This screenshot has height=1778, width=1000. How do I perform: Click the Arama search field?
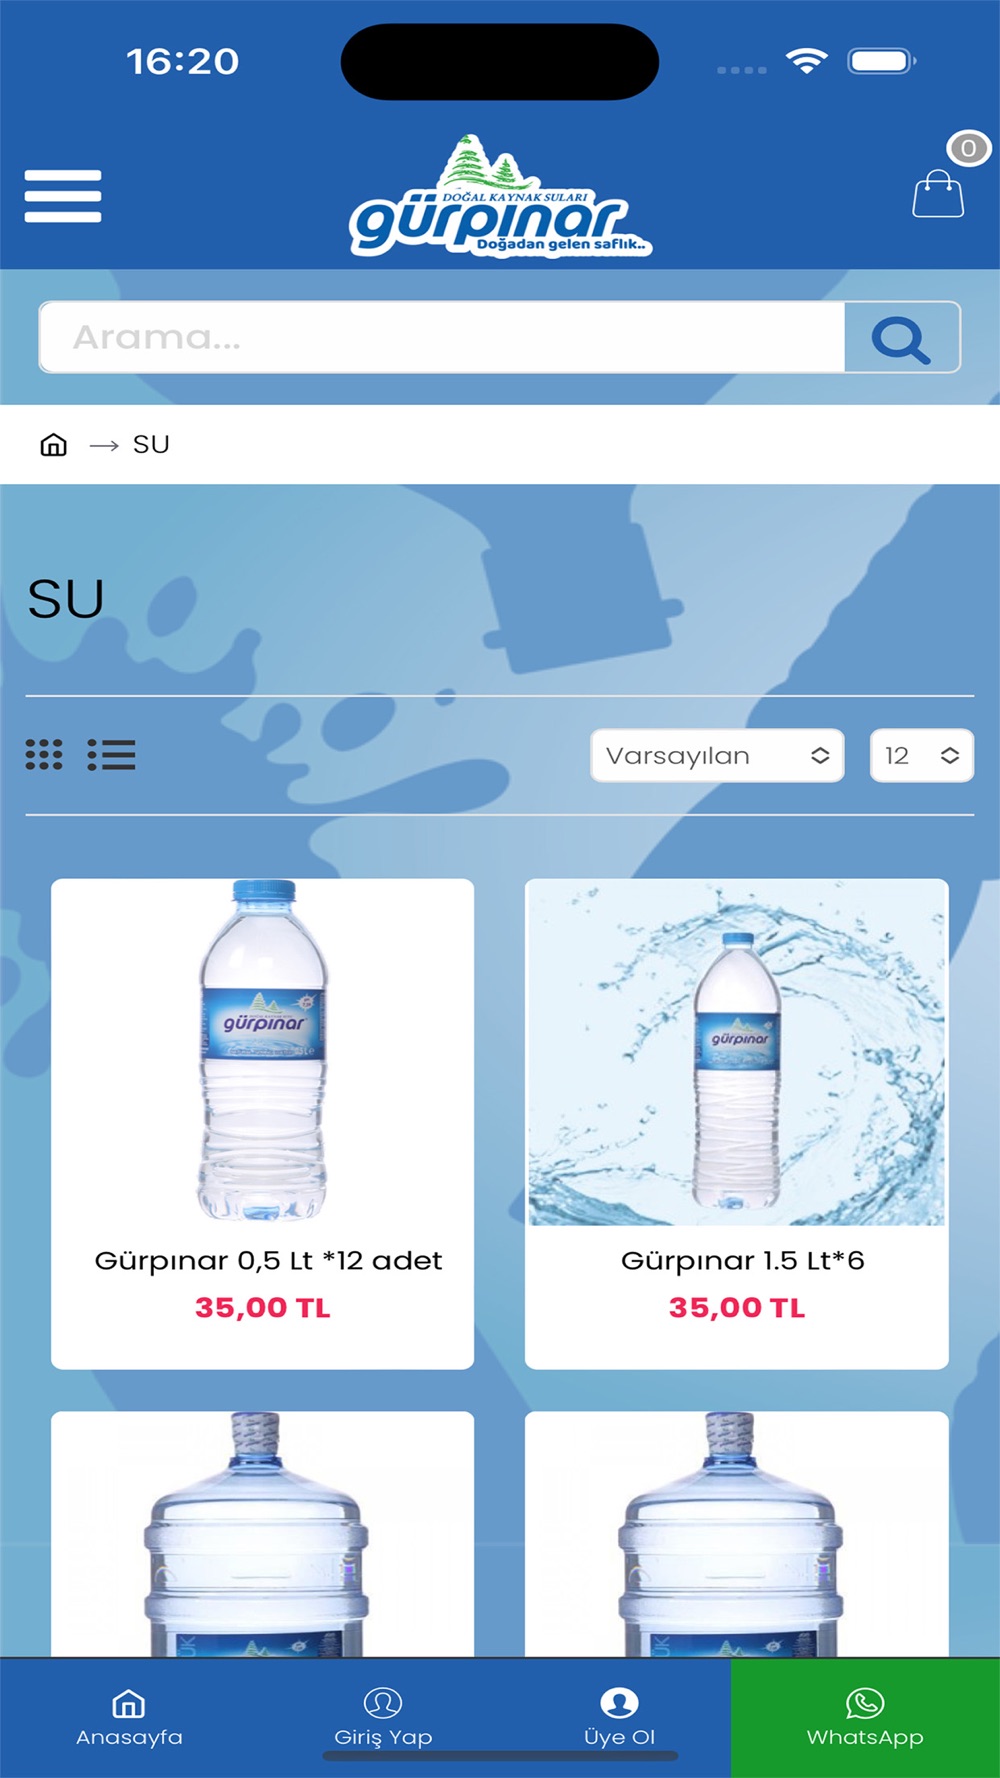(442, 338)
